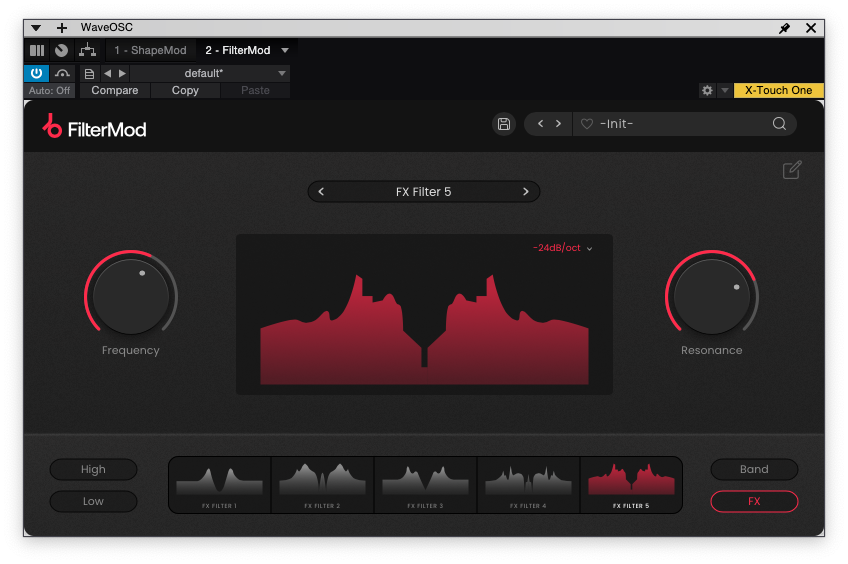The height and width of the screenshot is (564, 848).
Task: Choose the FX Filter 5 thumbnail
Action: pos(631,485)
